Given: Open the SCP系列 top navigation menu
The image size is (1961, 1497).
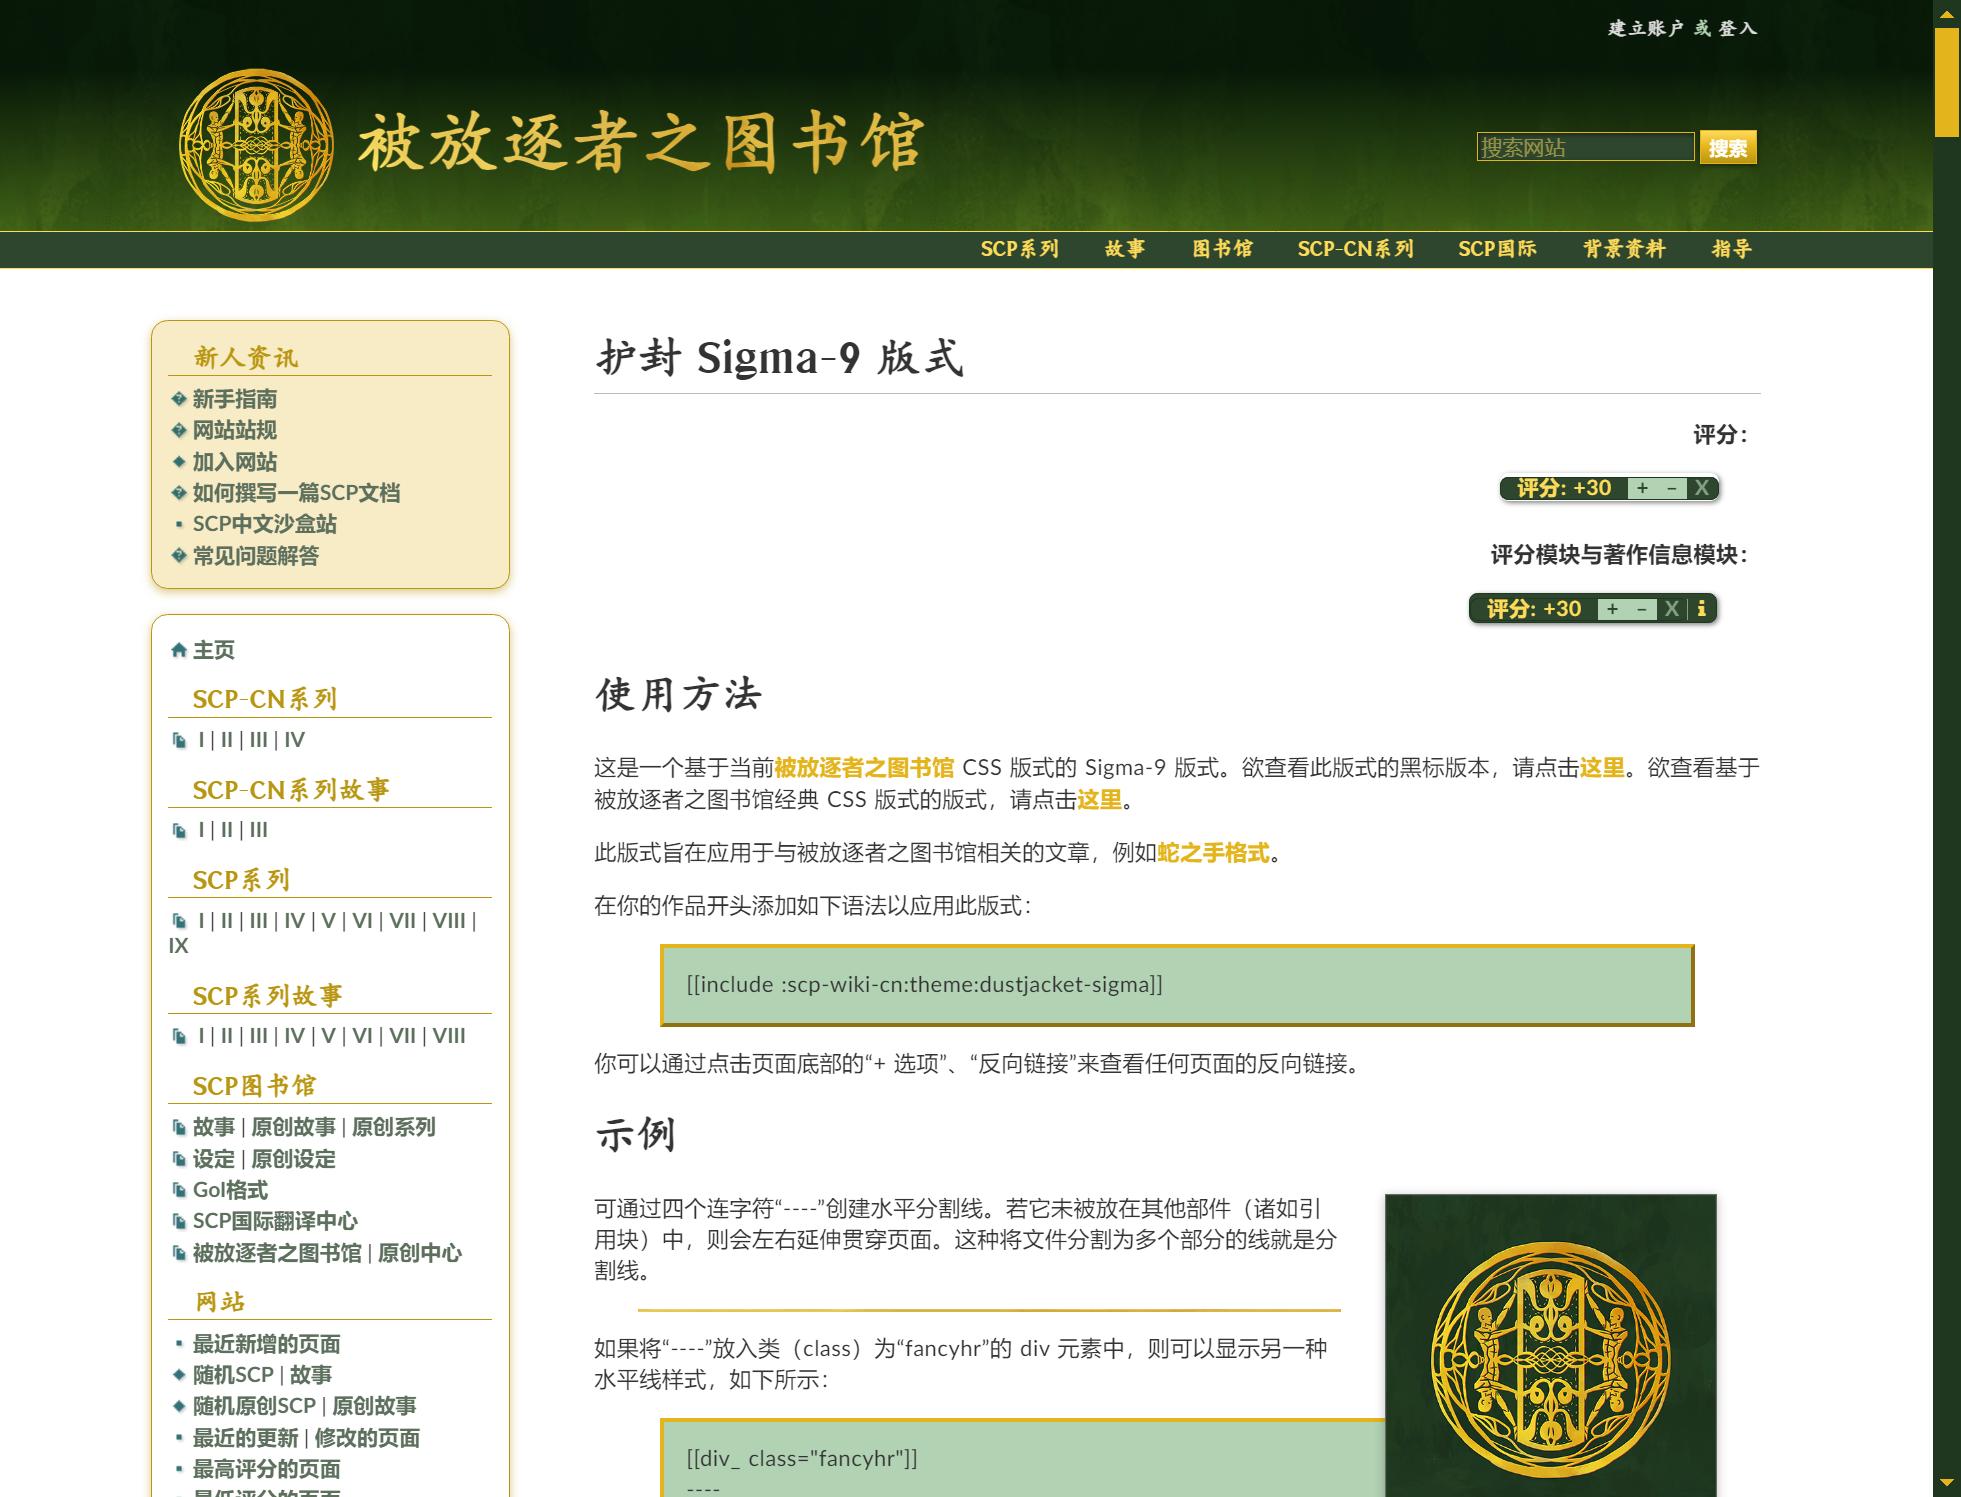Looking at the screenshot, I should [x=1019, y=249].
